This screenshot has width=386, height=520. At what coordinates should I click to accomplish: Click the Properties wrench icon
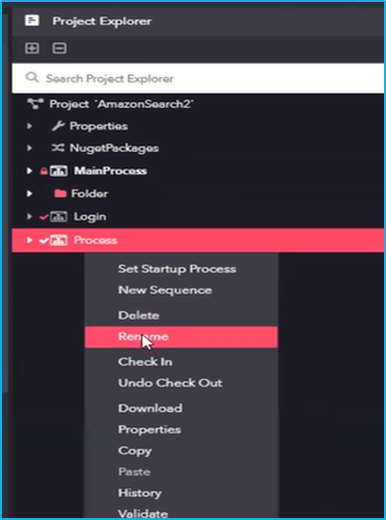pyautogui.click(x=58, y=126)
